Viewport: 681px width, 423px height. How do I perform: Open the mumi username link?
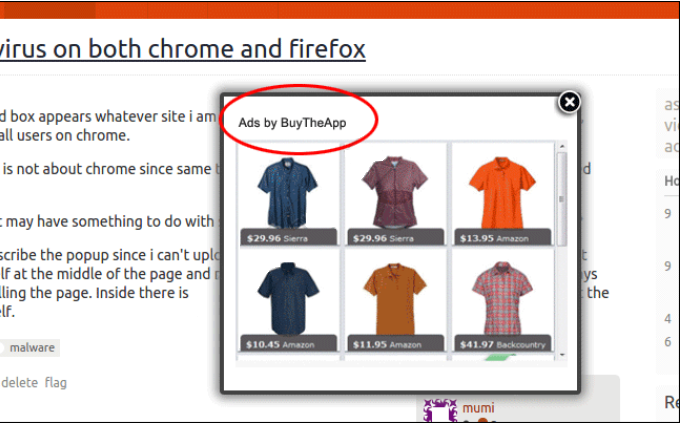click(478, 407)
